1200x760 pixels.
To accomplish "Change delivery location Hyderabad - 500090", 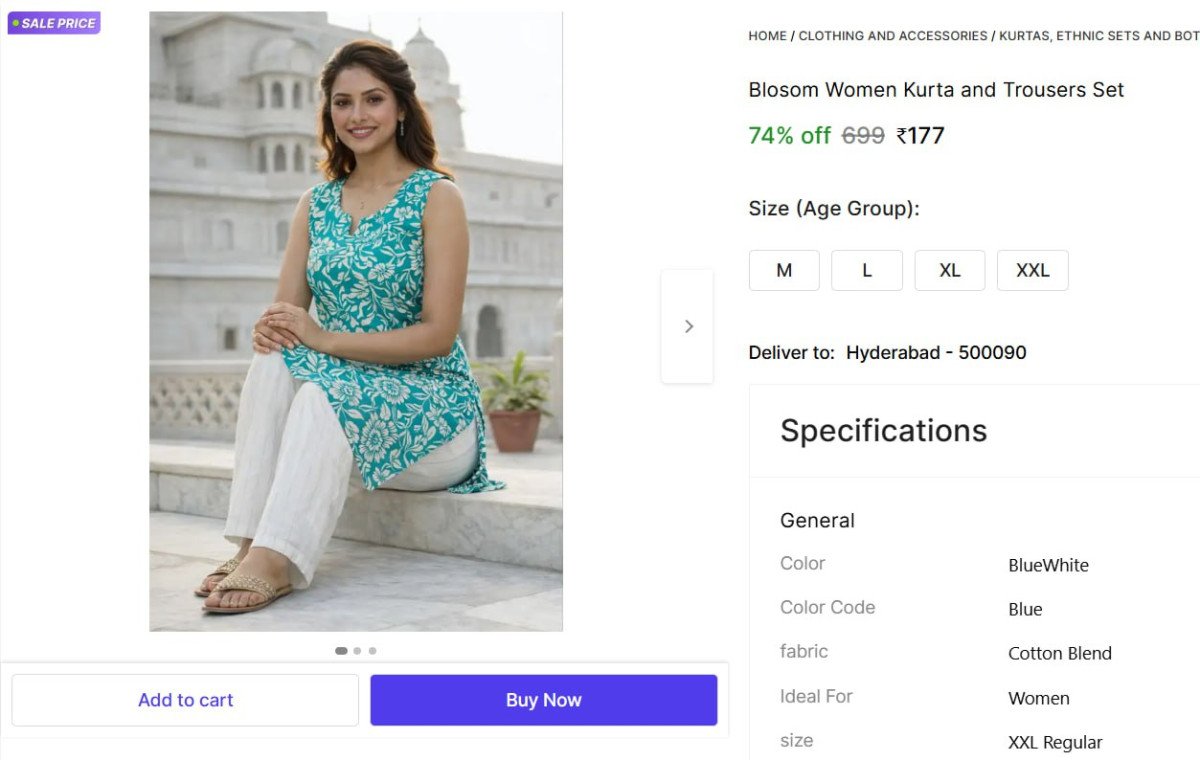I will (x=936, y=353).
